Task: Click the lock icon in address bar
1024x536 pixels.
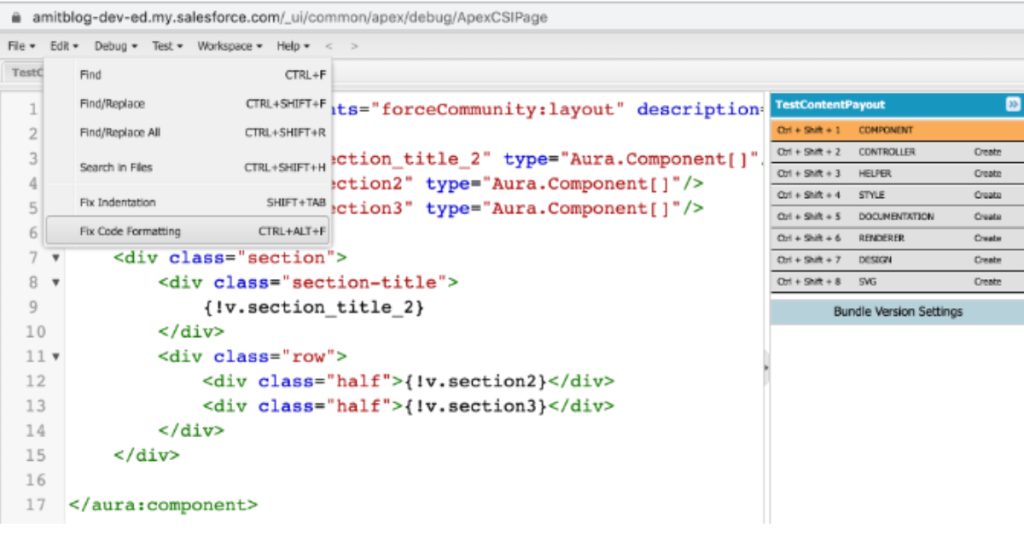Action: 15,17
